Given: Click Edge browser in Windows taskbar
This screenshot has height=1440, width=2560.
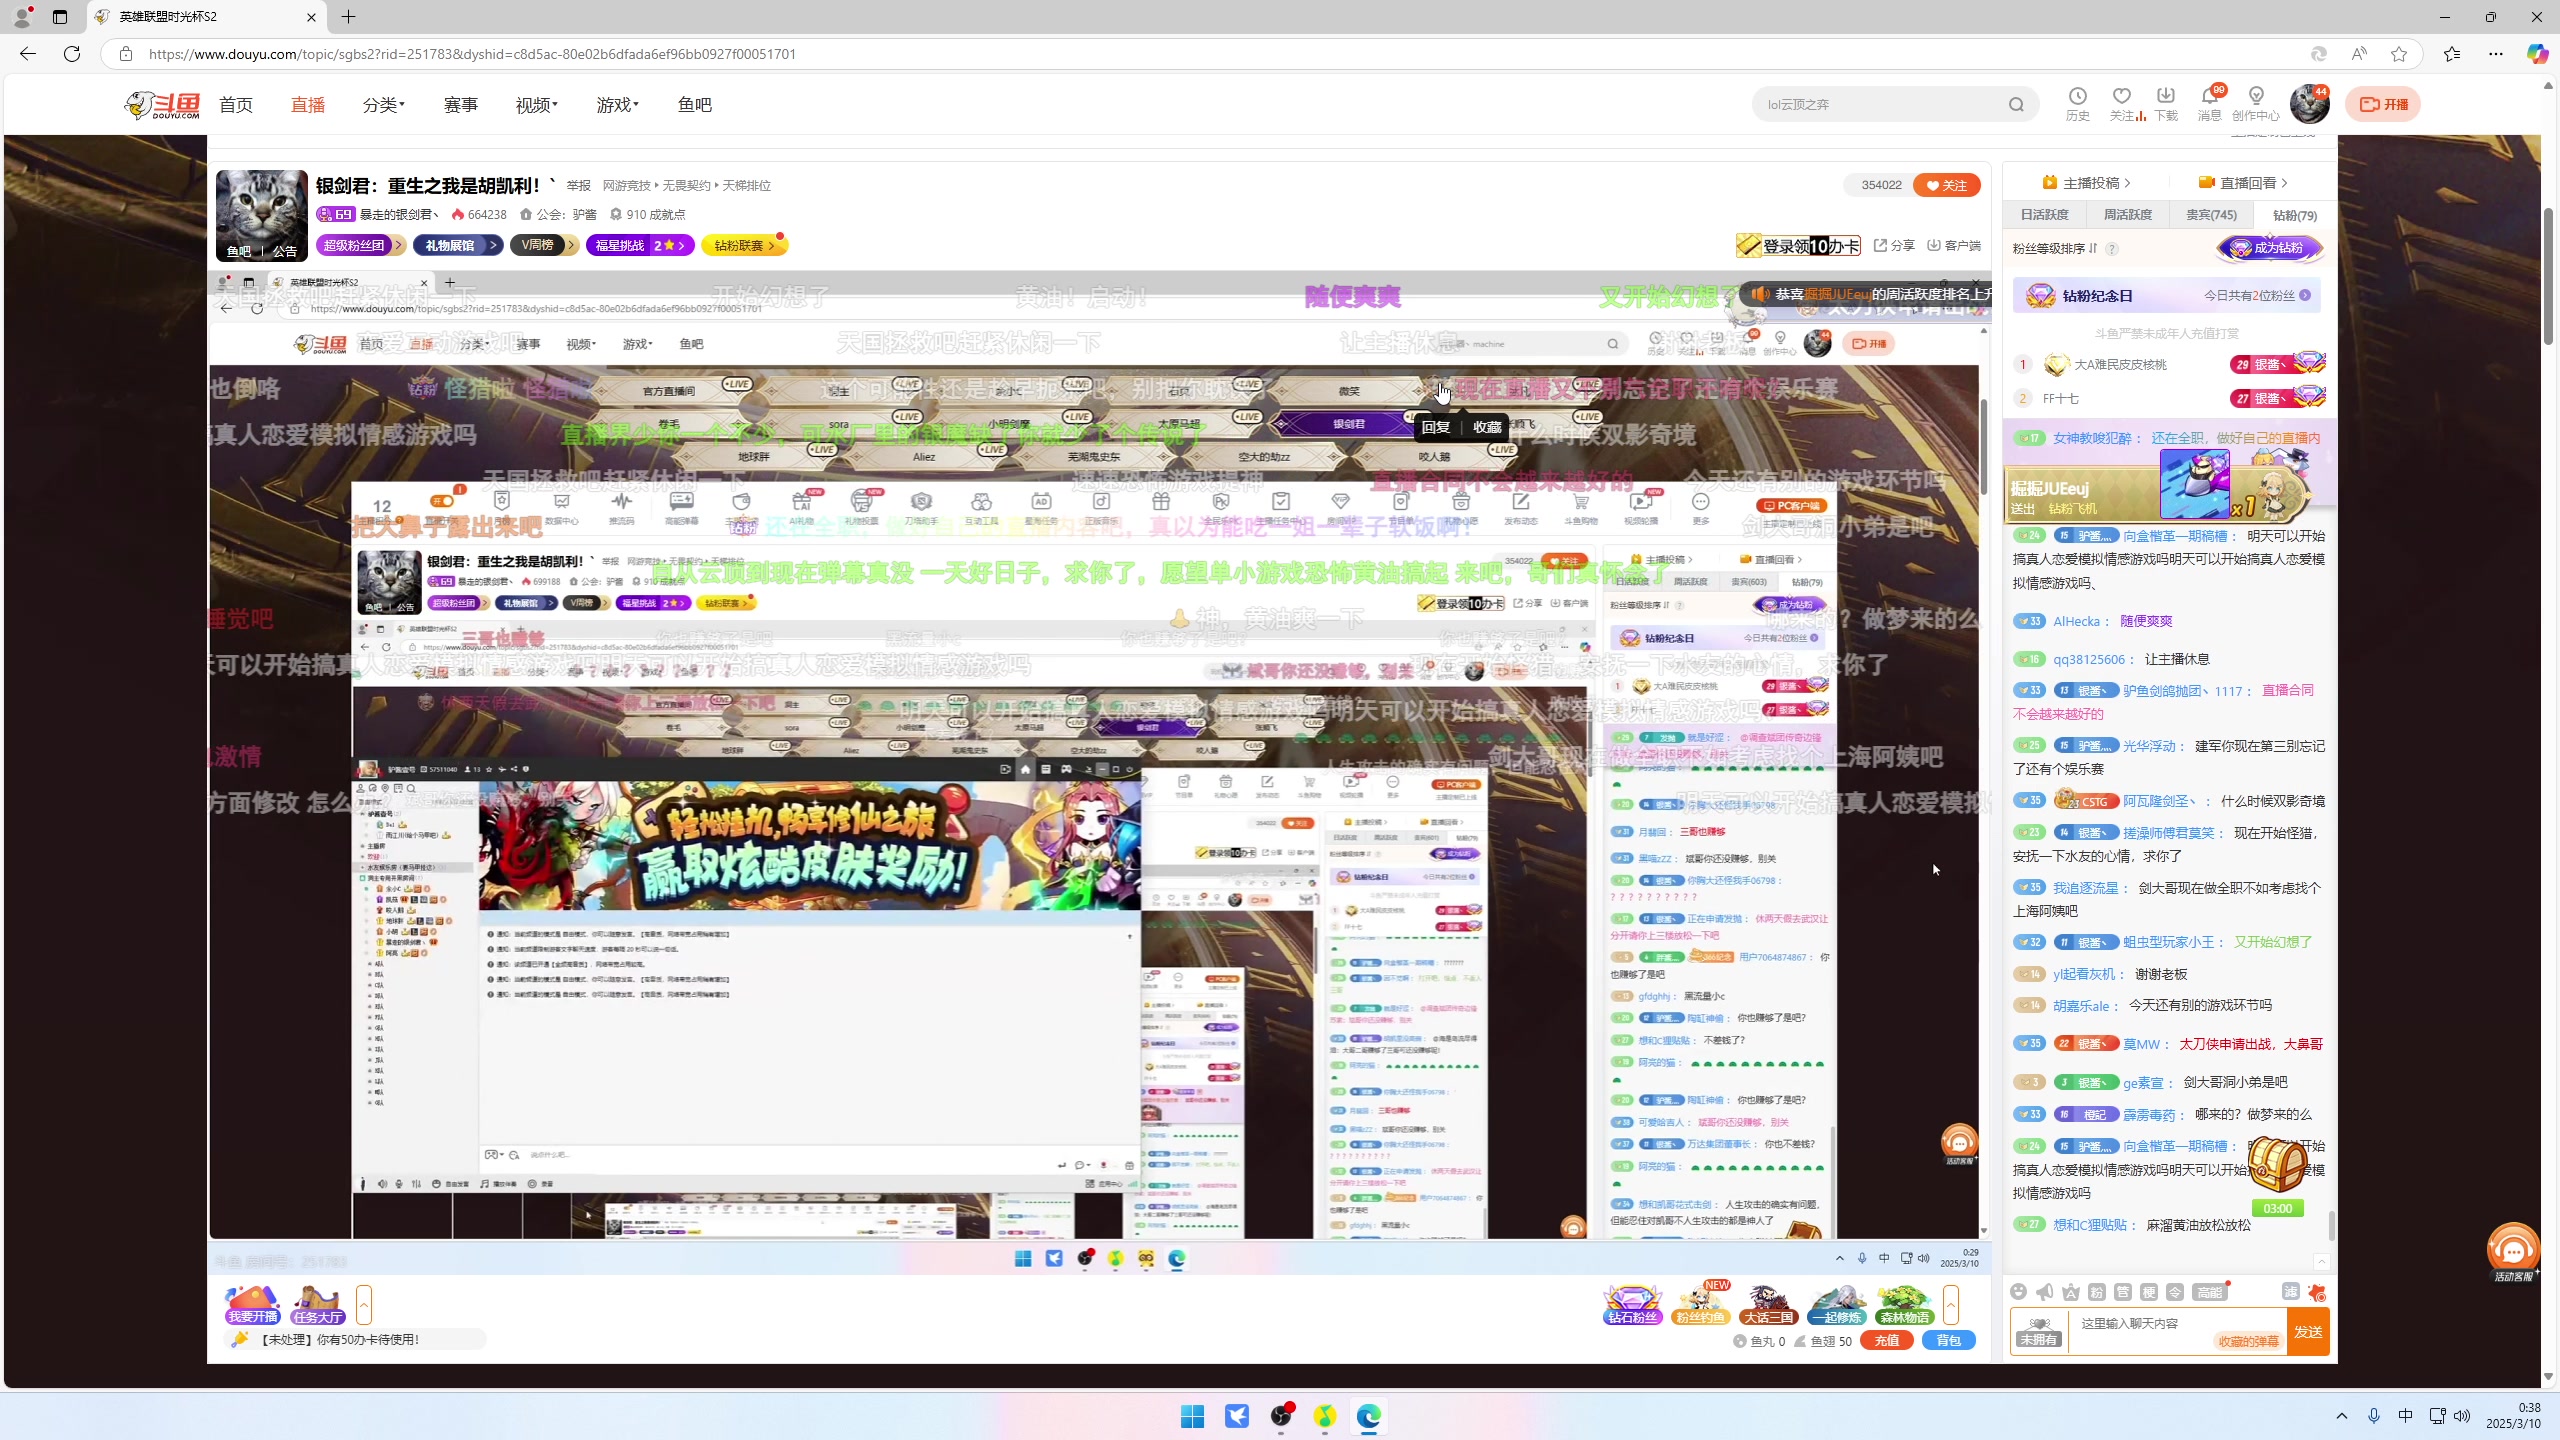Looking at the screenshot, I should pyautogui.click(x=1368, y=1416).
